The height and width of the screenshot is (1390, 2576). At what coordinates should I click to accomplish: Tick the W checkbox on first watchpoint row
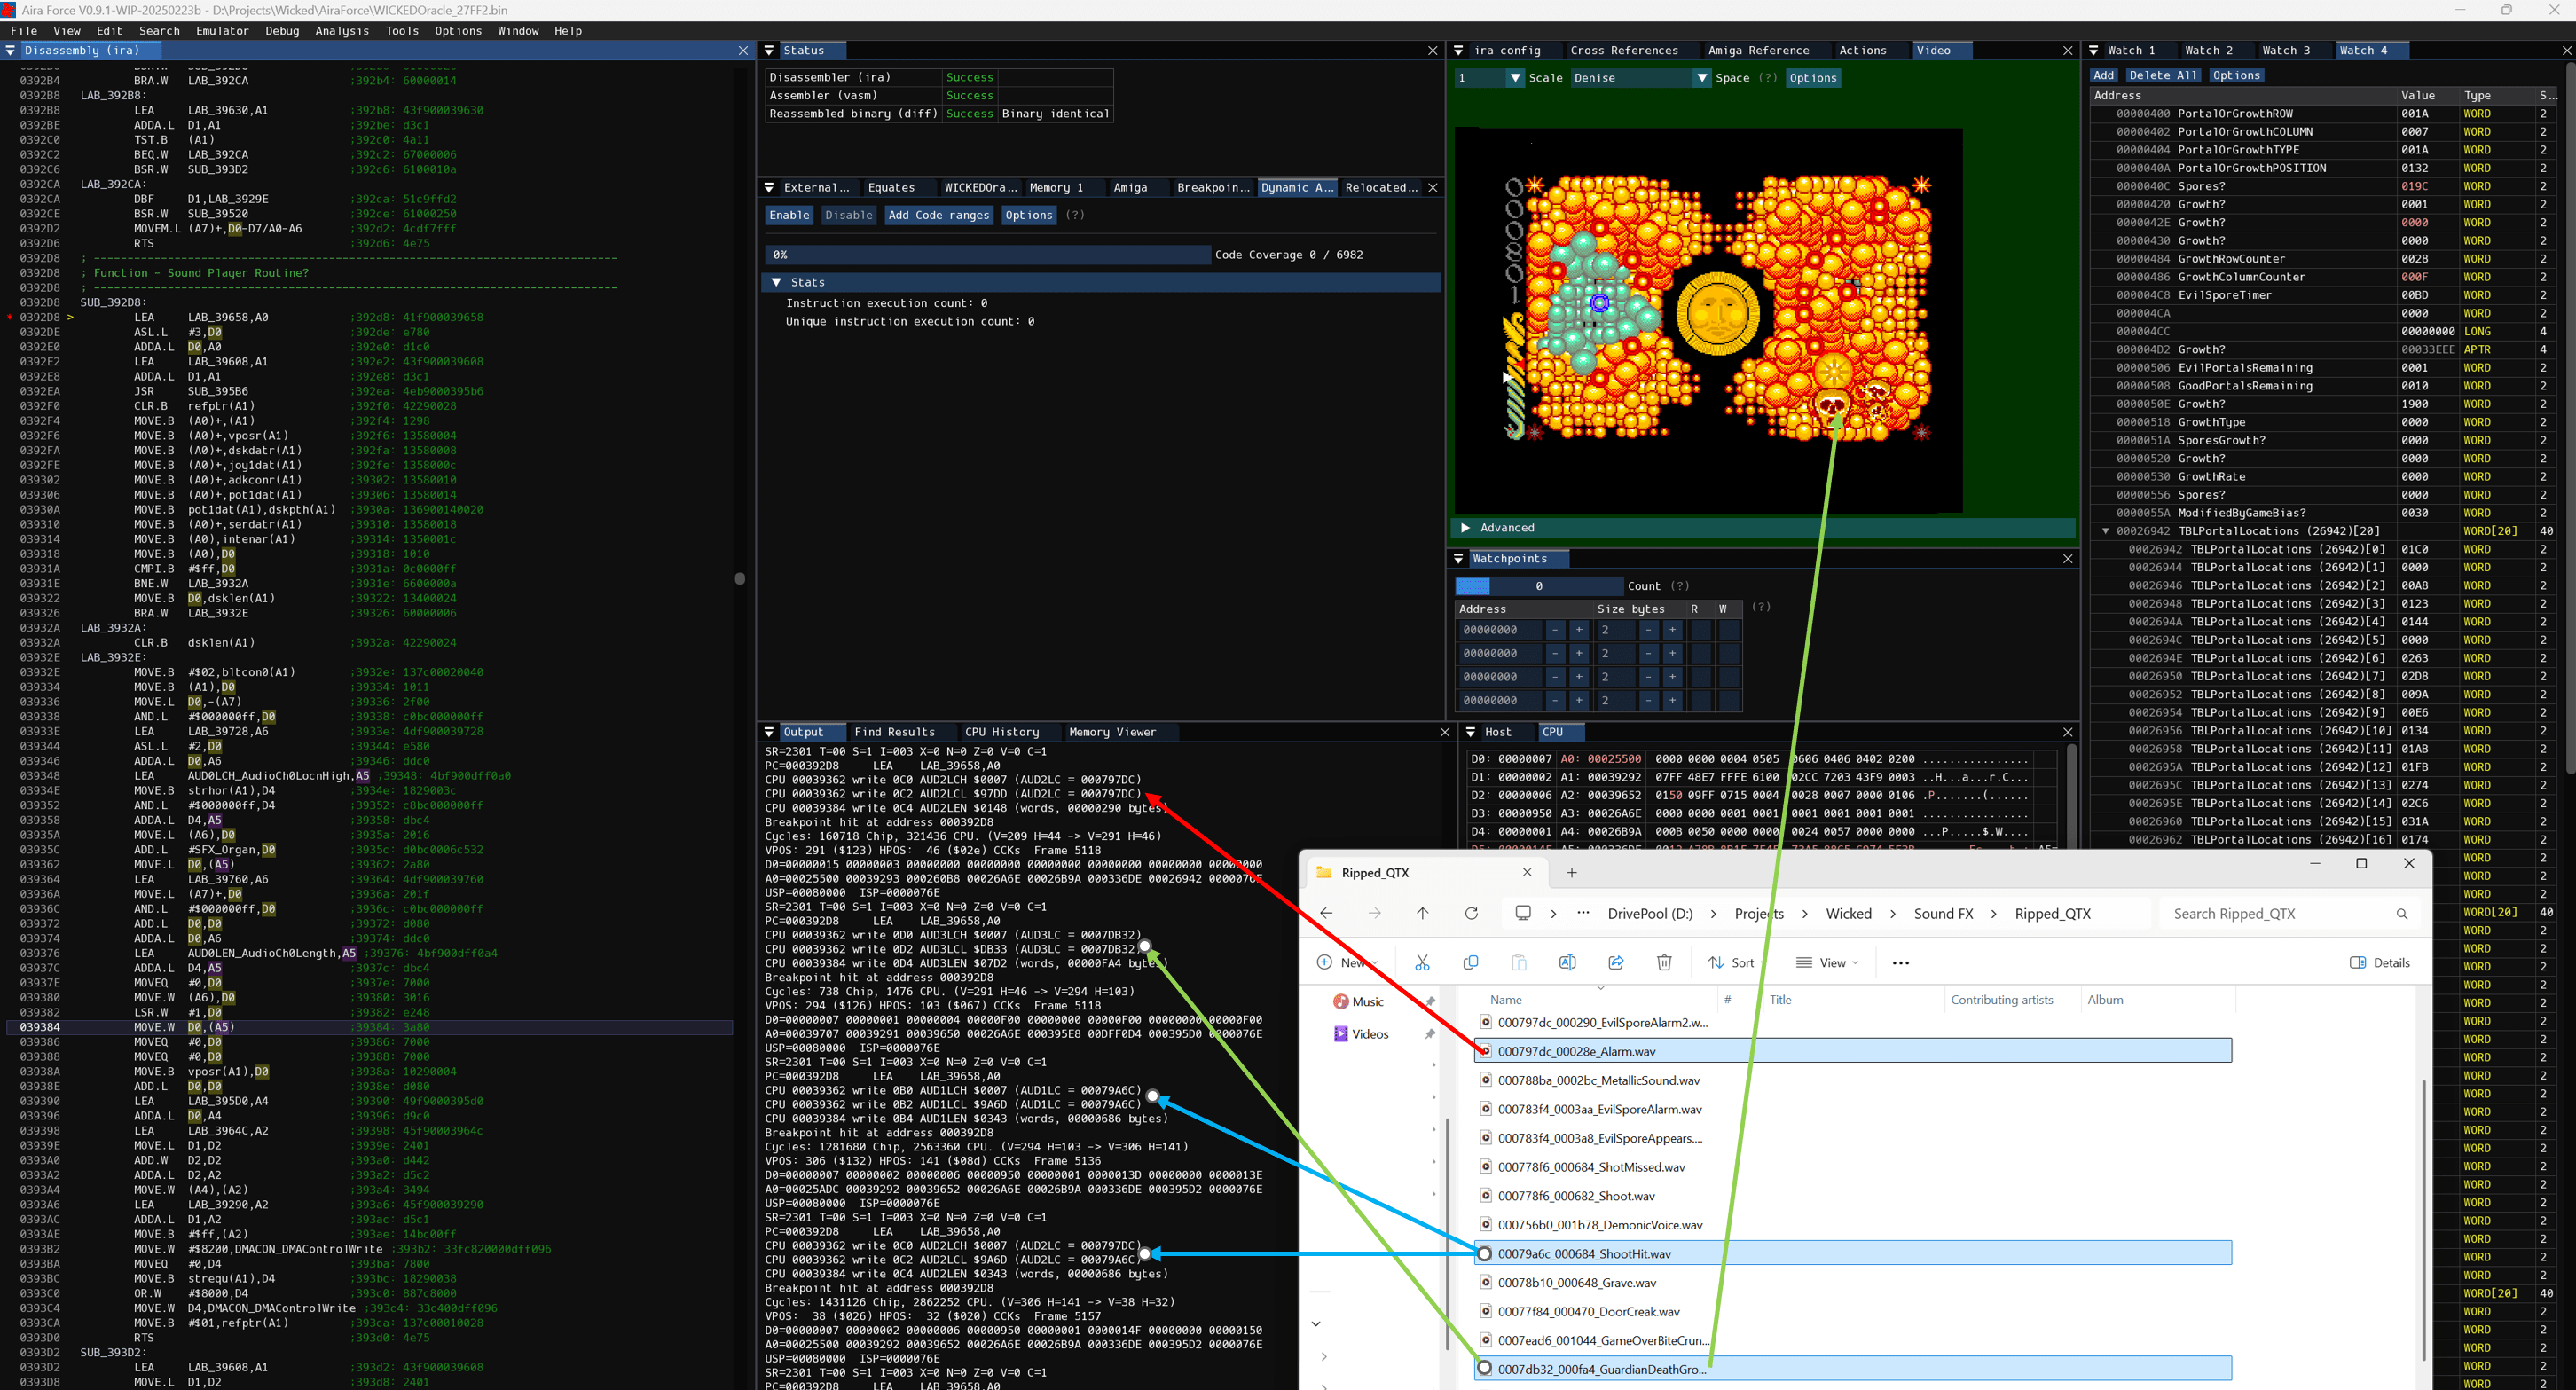pyautogui.click(x=1728, y=630)
